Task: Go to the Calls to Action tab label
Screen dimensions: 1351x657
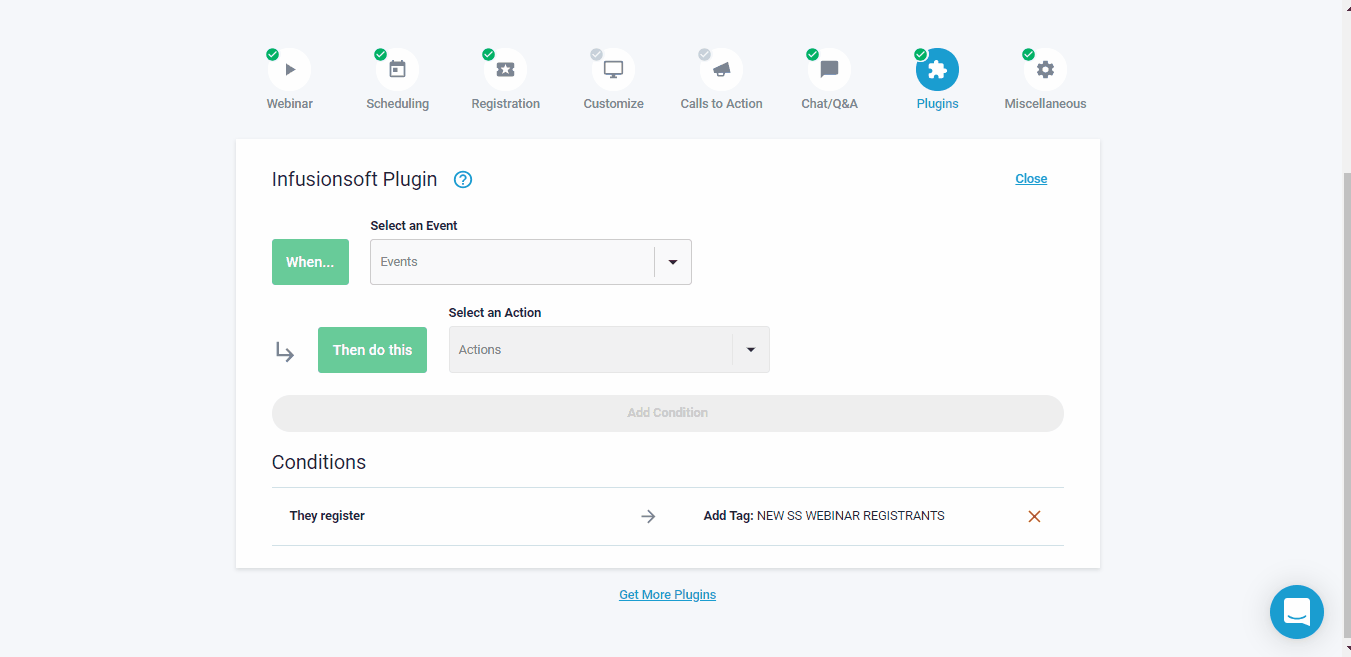Action: click(722, 104)
